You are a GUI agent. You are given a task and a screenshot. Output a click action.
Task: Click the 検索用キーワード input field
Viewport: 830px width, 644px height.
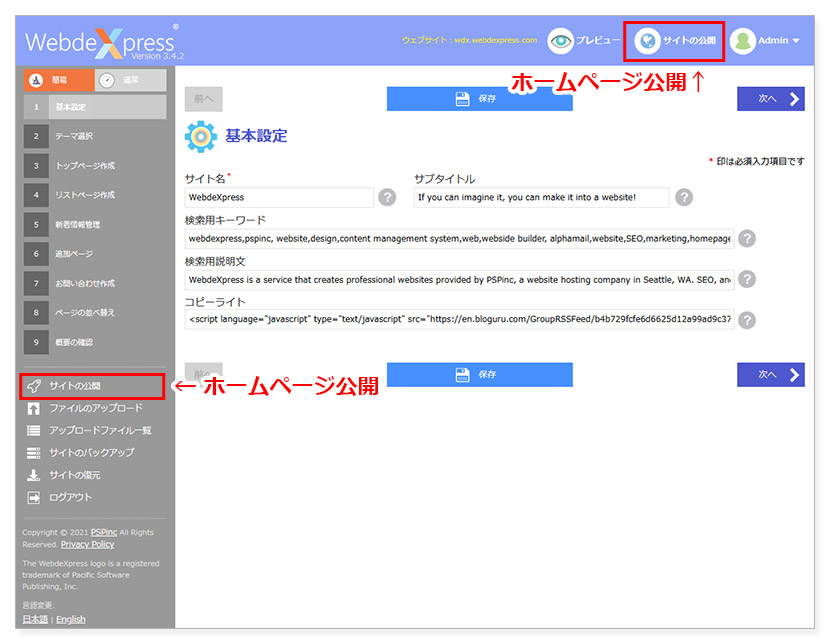click(x=459, y=239)
